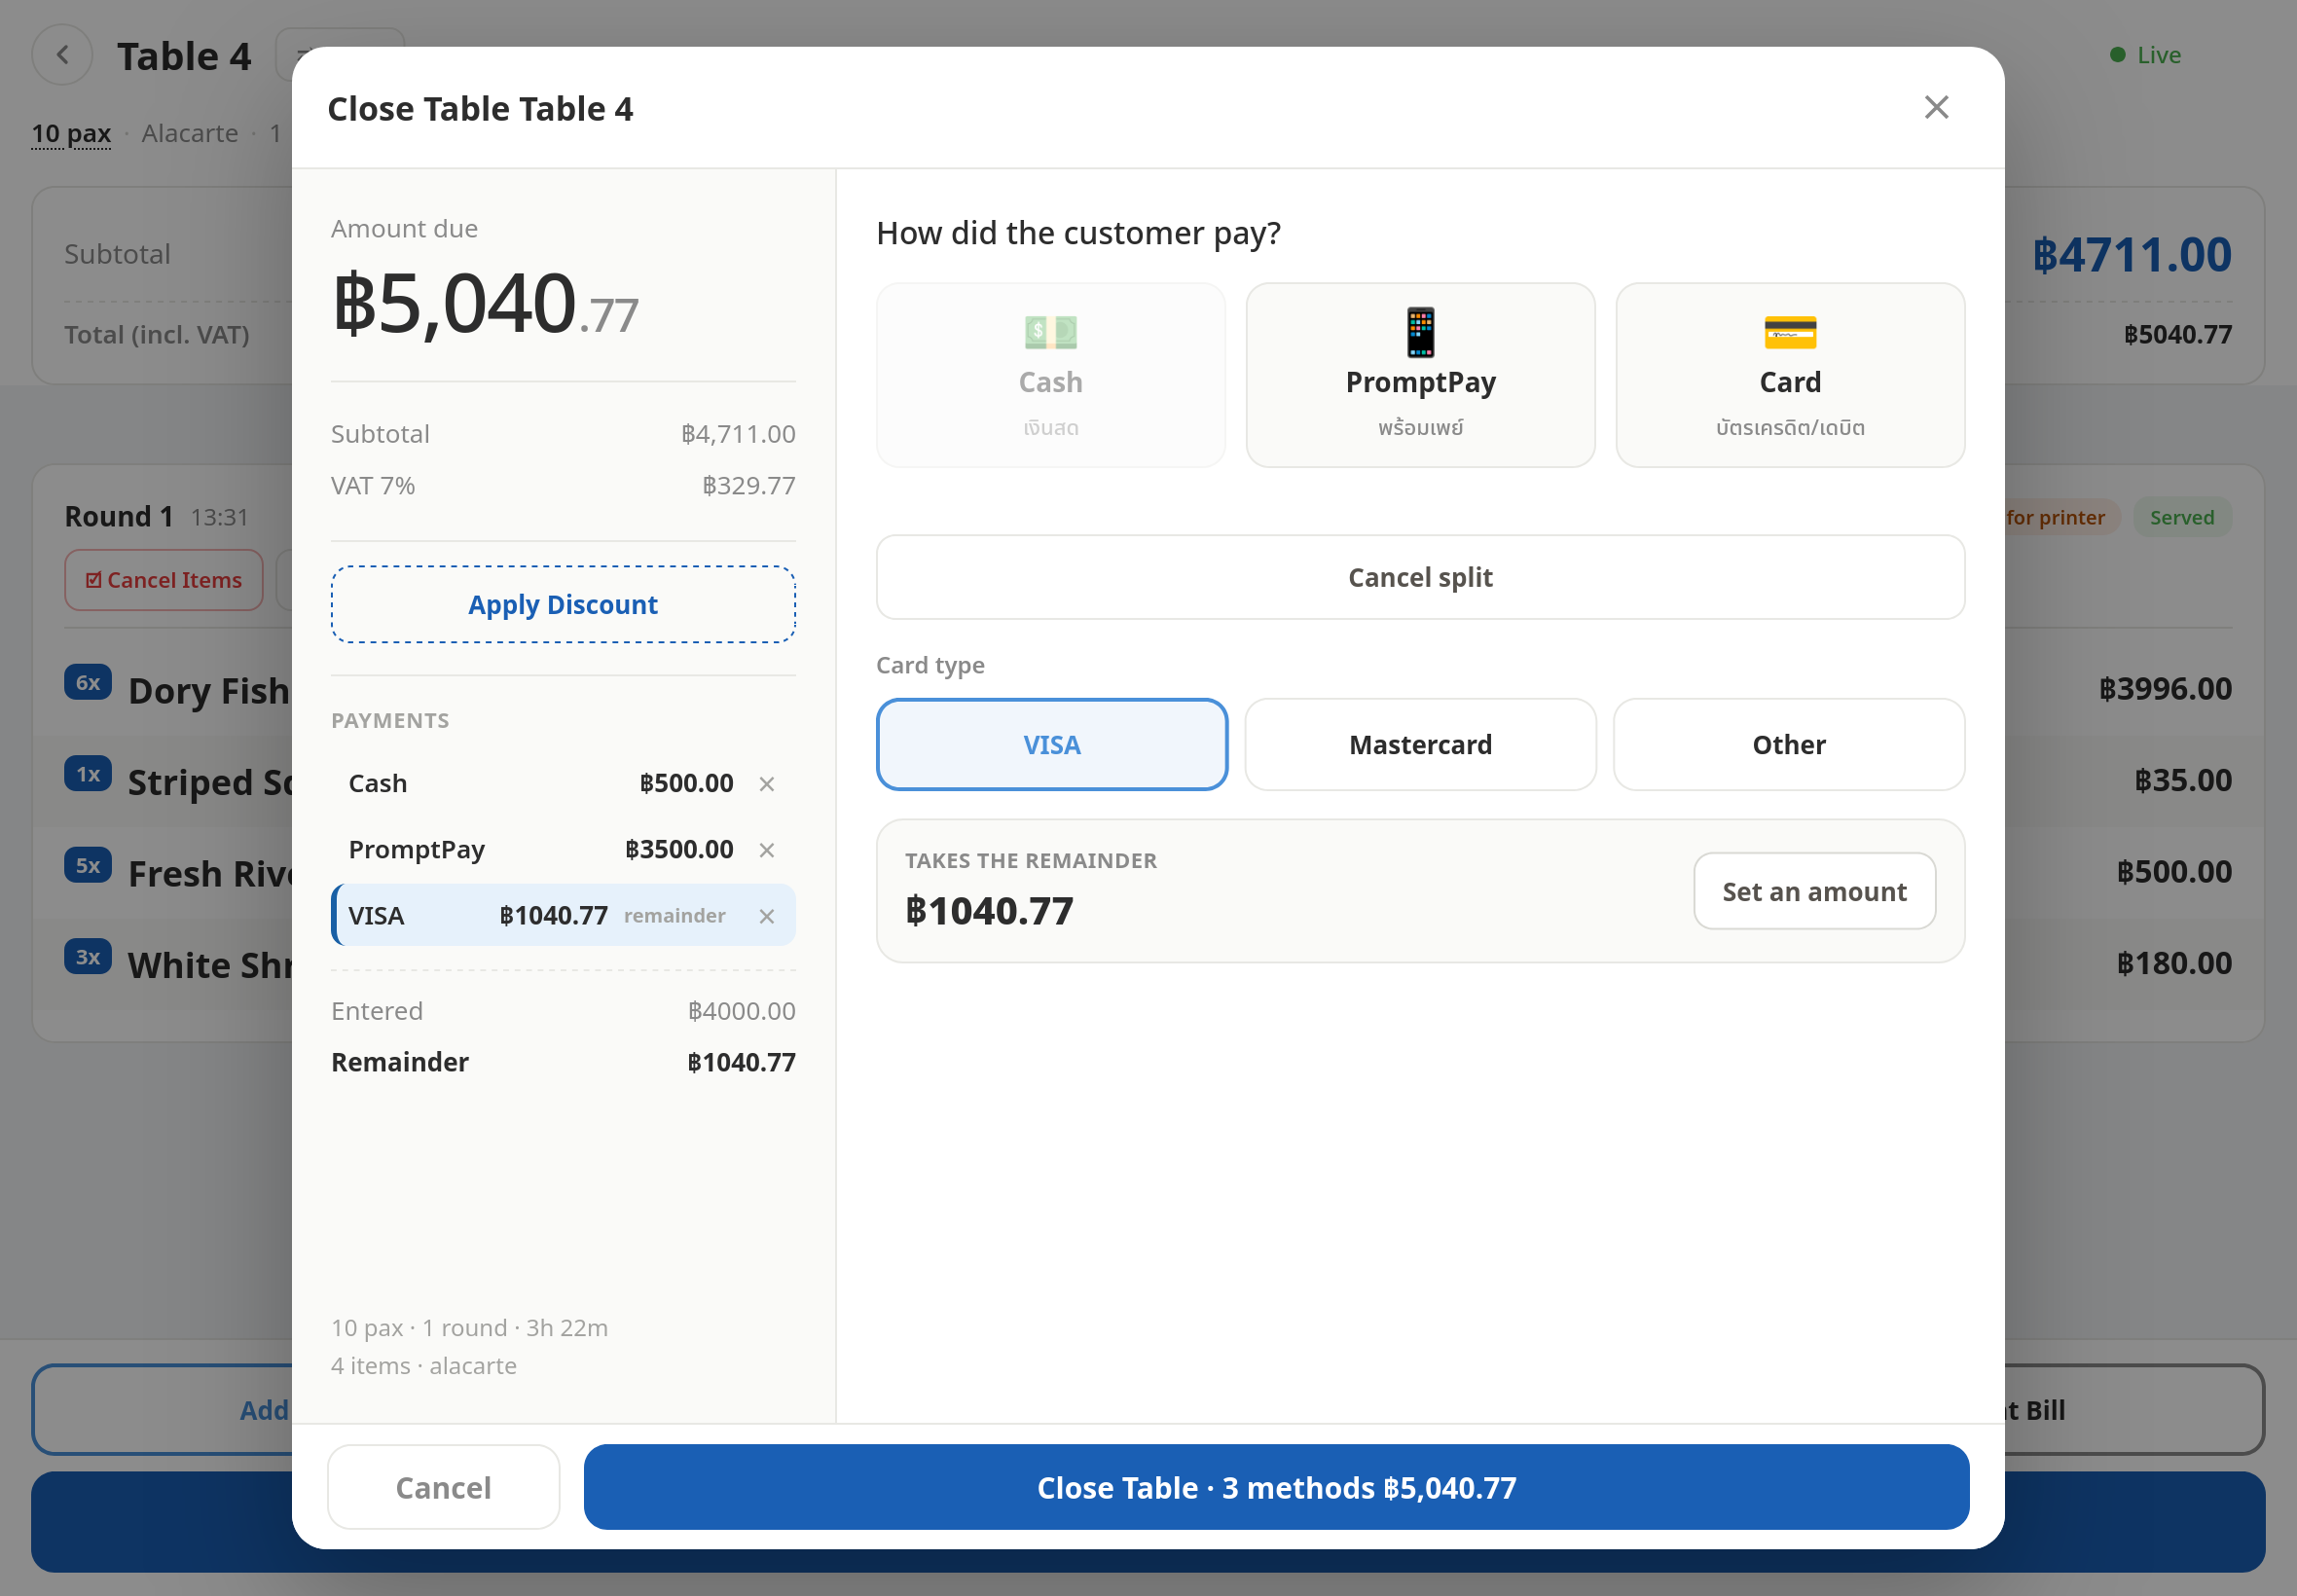The width and height of the screenshot is (2297, 1596).
Task: Click the ฿3996.00 price in background
Action: click(2165, 689)
